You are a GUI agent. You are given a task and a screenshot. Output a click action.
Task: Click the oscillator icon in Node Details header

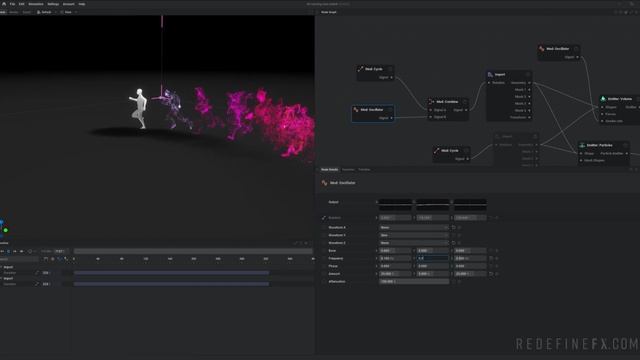324,183
